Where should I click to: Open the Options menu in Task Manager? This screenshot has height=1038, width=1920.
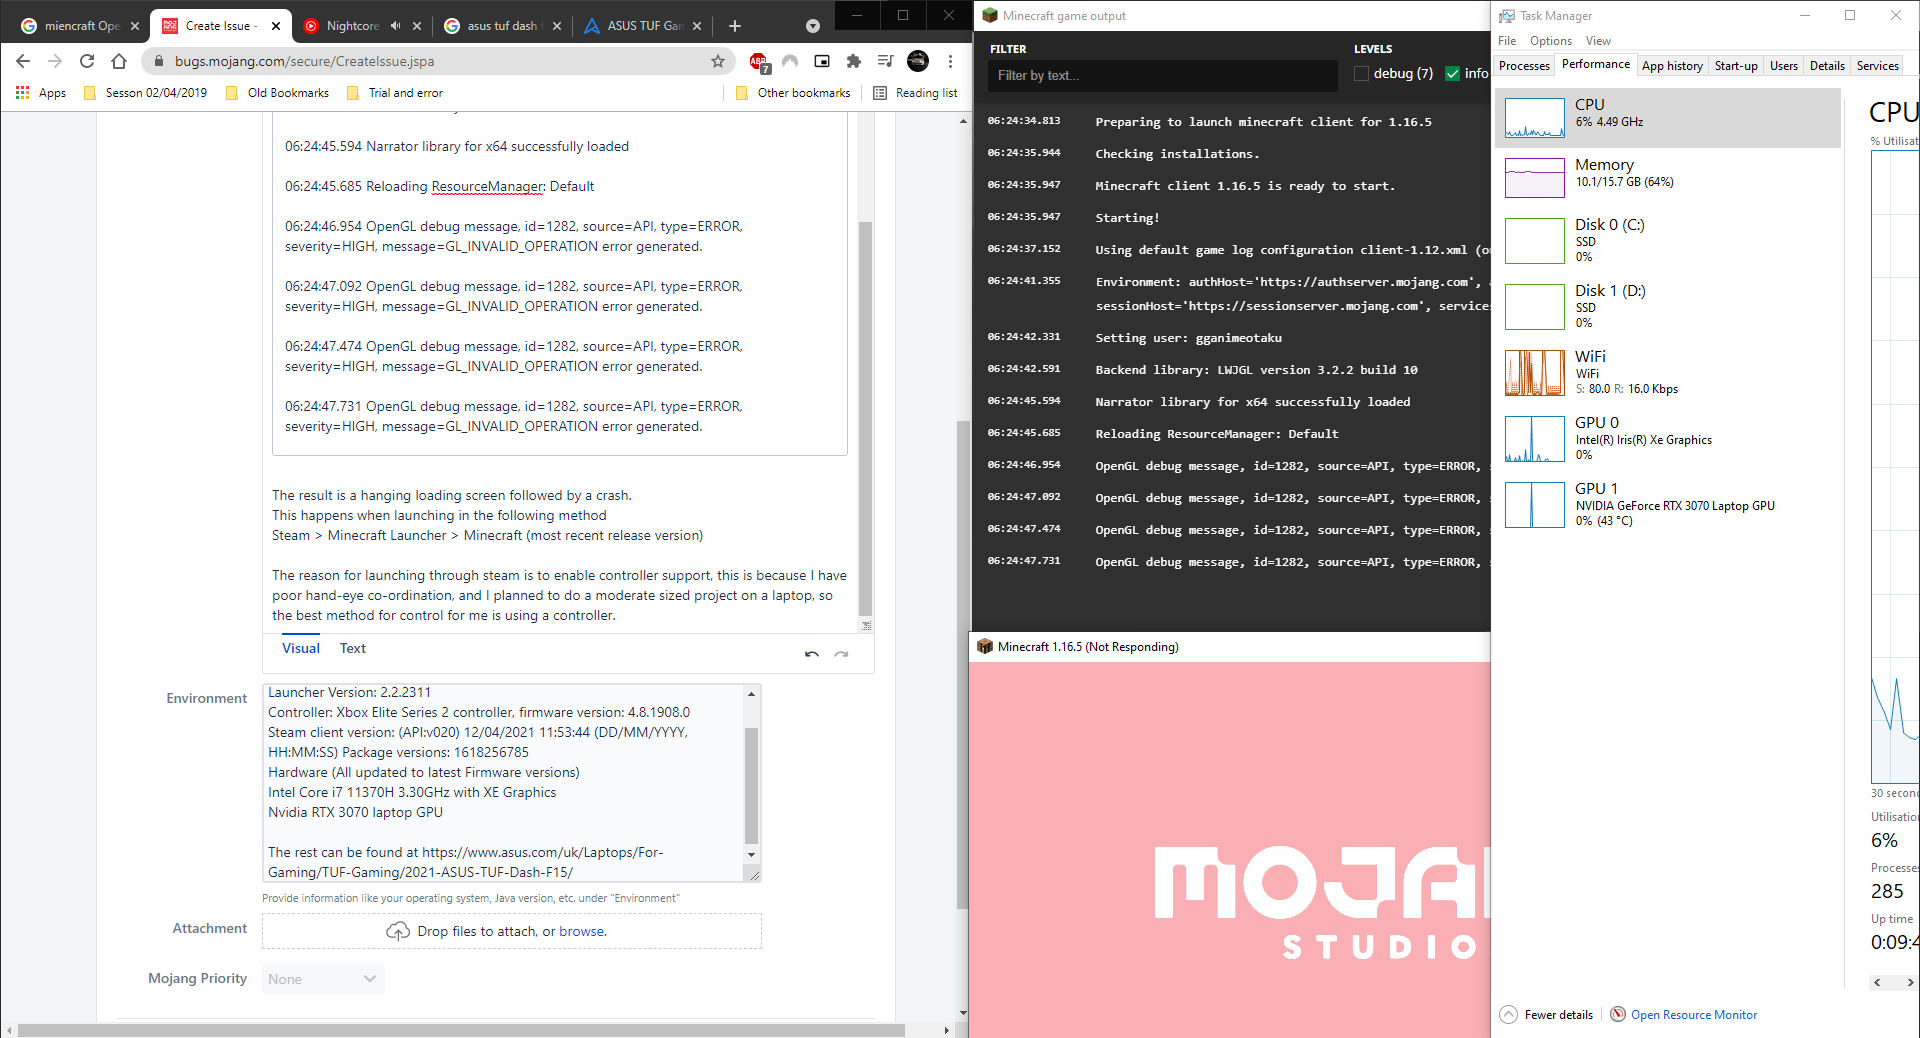(x=1550, y=41)
